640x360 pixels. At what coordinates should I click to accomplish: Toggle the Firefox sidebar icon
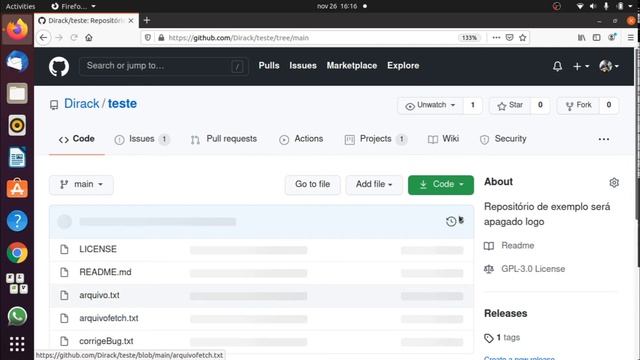point(596,38)
